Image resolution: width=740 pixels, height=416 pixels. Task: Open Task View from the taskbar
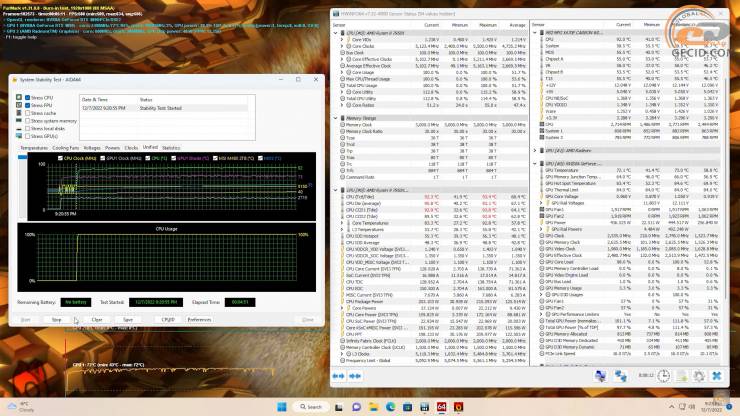339,407
